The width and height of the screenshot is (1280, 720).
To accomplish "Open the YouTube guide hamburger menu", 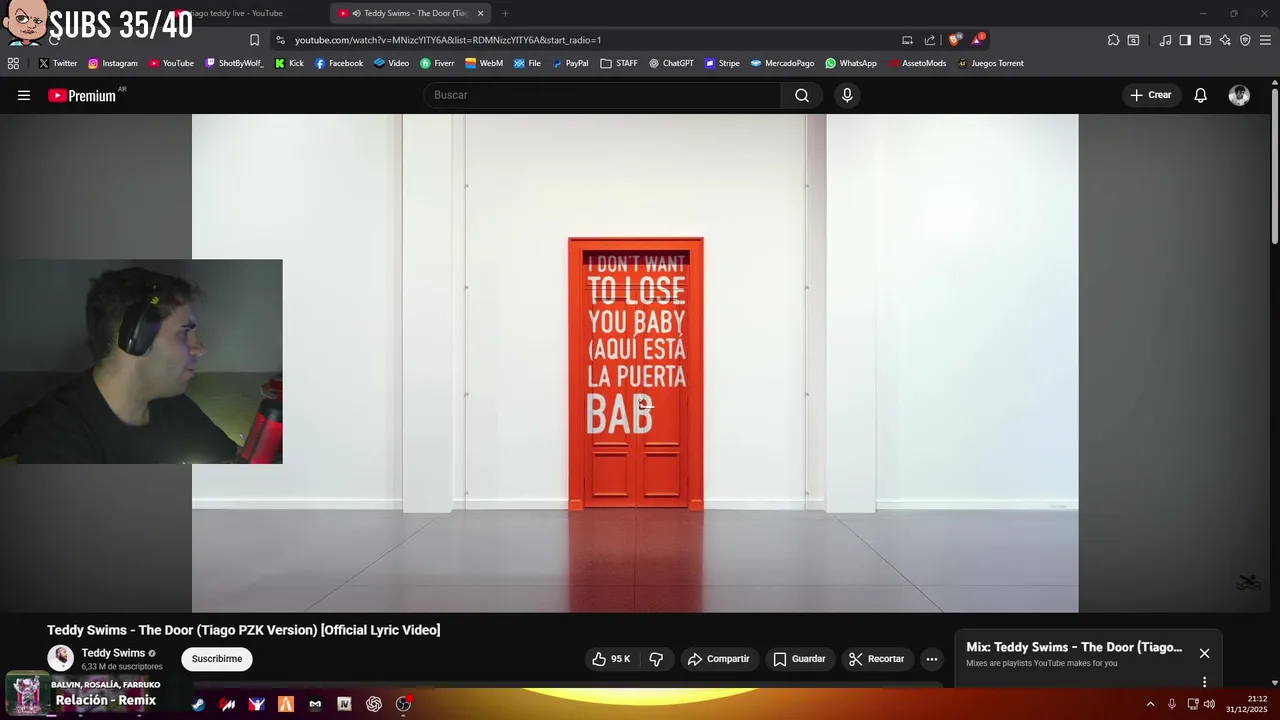I will click(24, 95).
